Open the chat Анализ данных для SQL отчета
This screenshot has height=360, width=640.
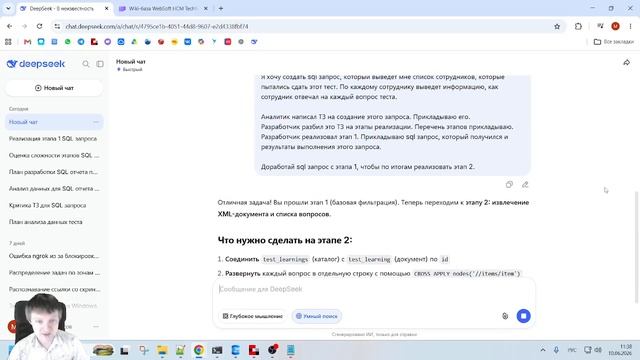coord(53,189)
